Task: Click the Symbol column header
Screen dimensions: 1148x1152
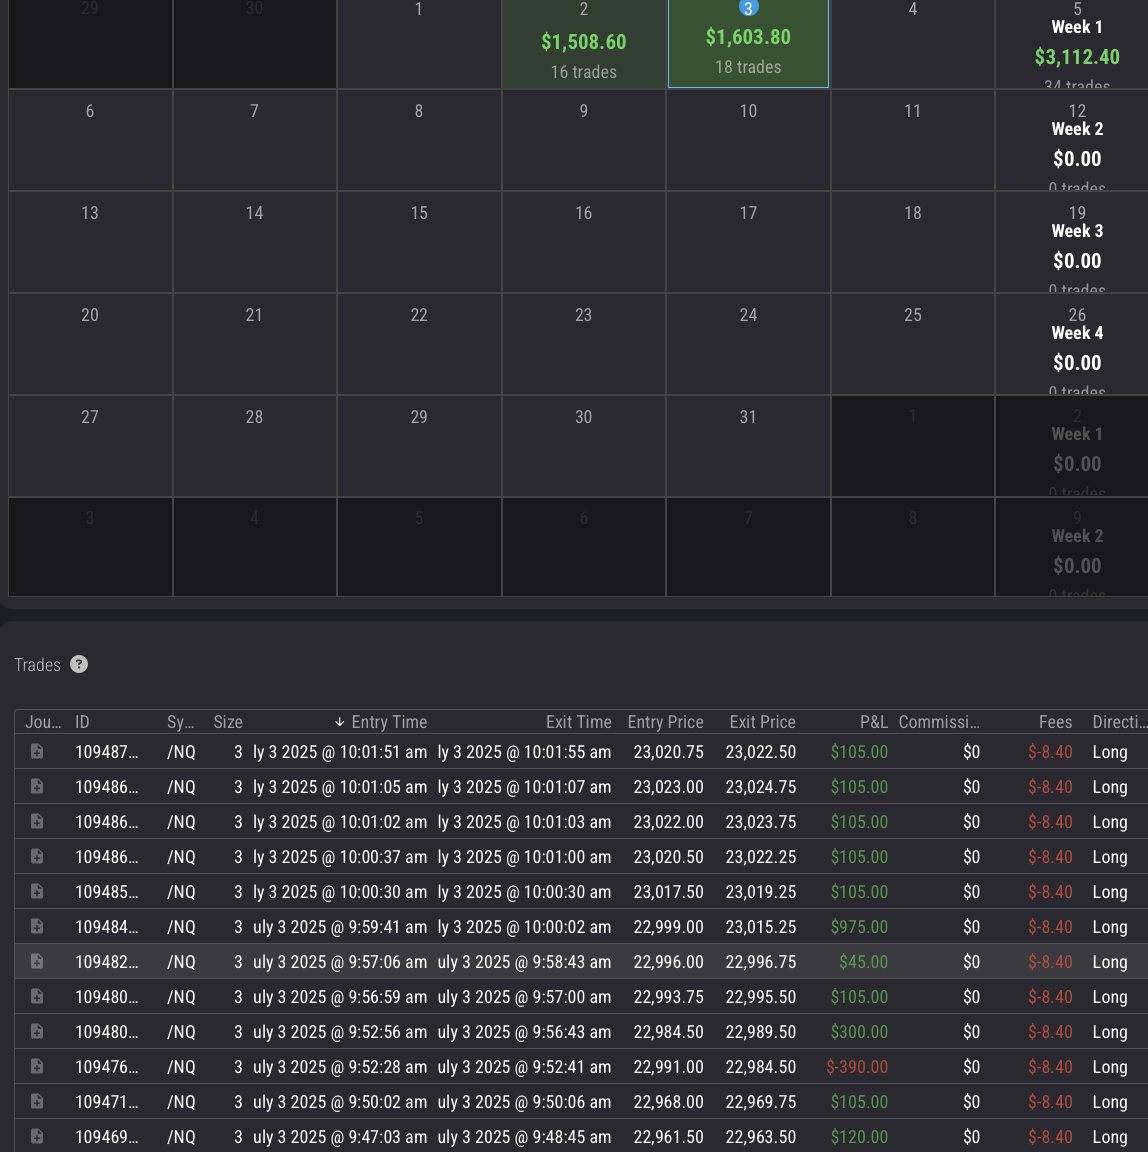Action: pyautogui.click(x=180, y=722)
